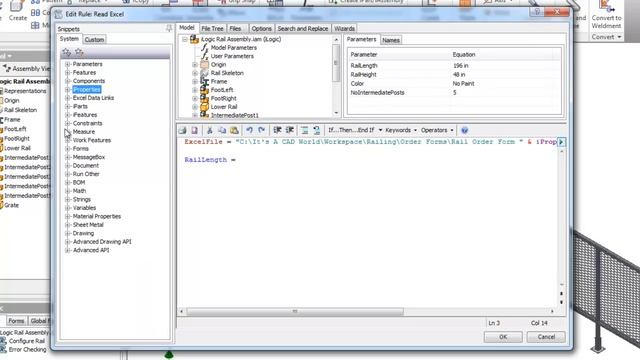Expand the Excel Data Links snippet node

click(68, 98)
